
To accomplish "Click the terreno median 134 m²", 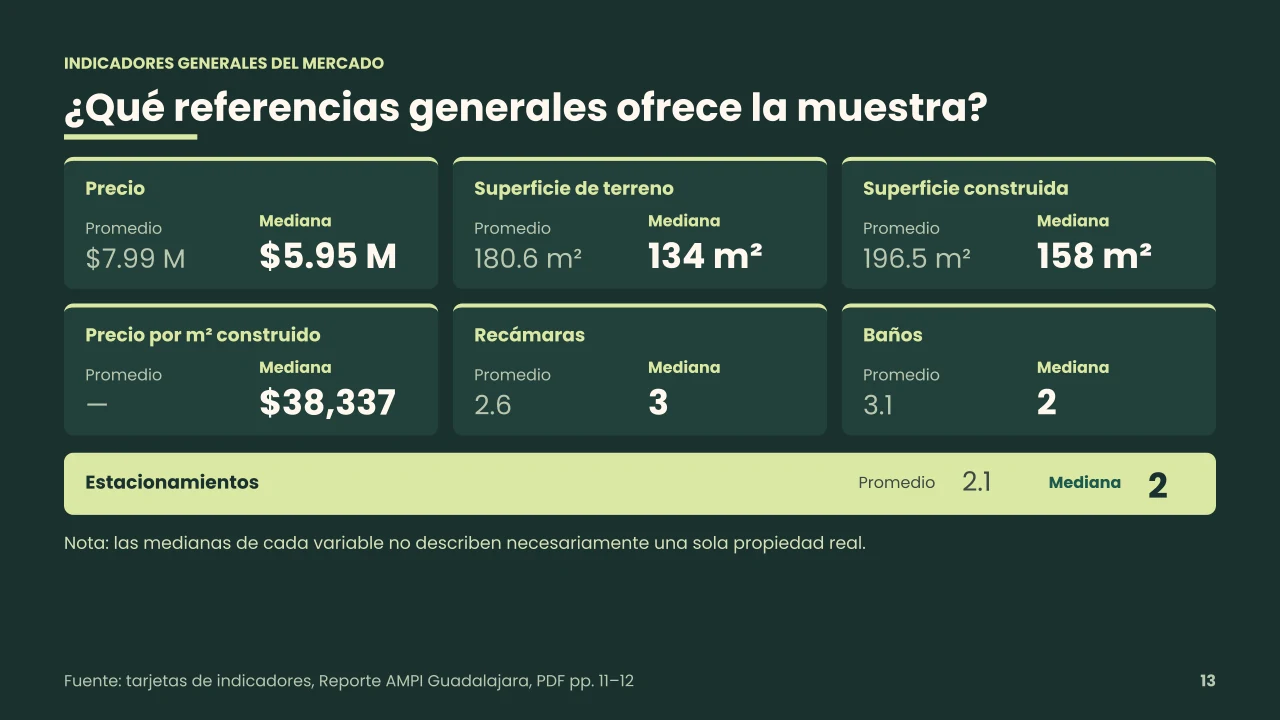I will tap(705, 256).
